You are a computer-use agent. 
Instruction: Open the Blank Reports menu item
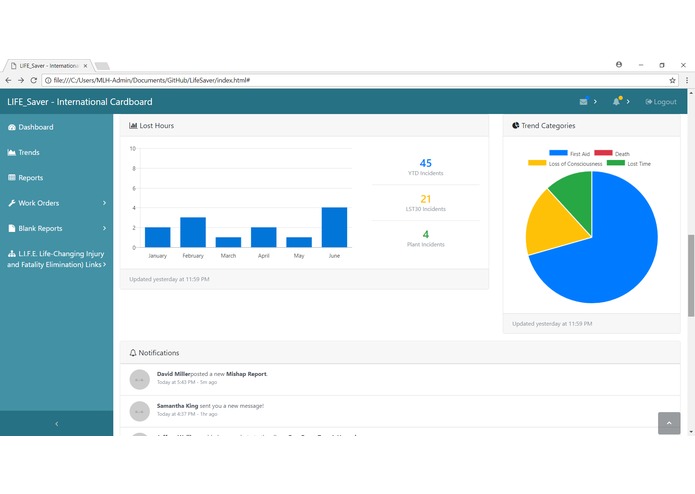point(57,228)
